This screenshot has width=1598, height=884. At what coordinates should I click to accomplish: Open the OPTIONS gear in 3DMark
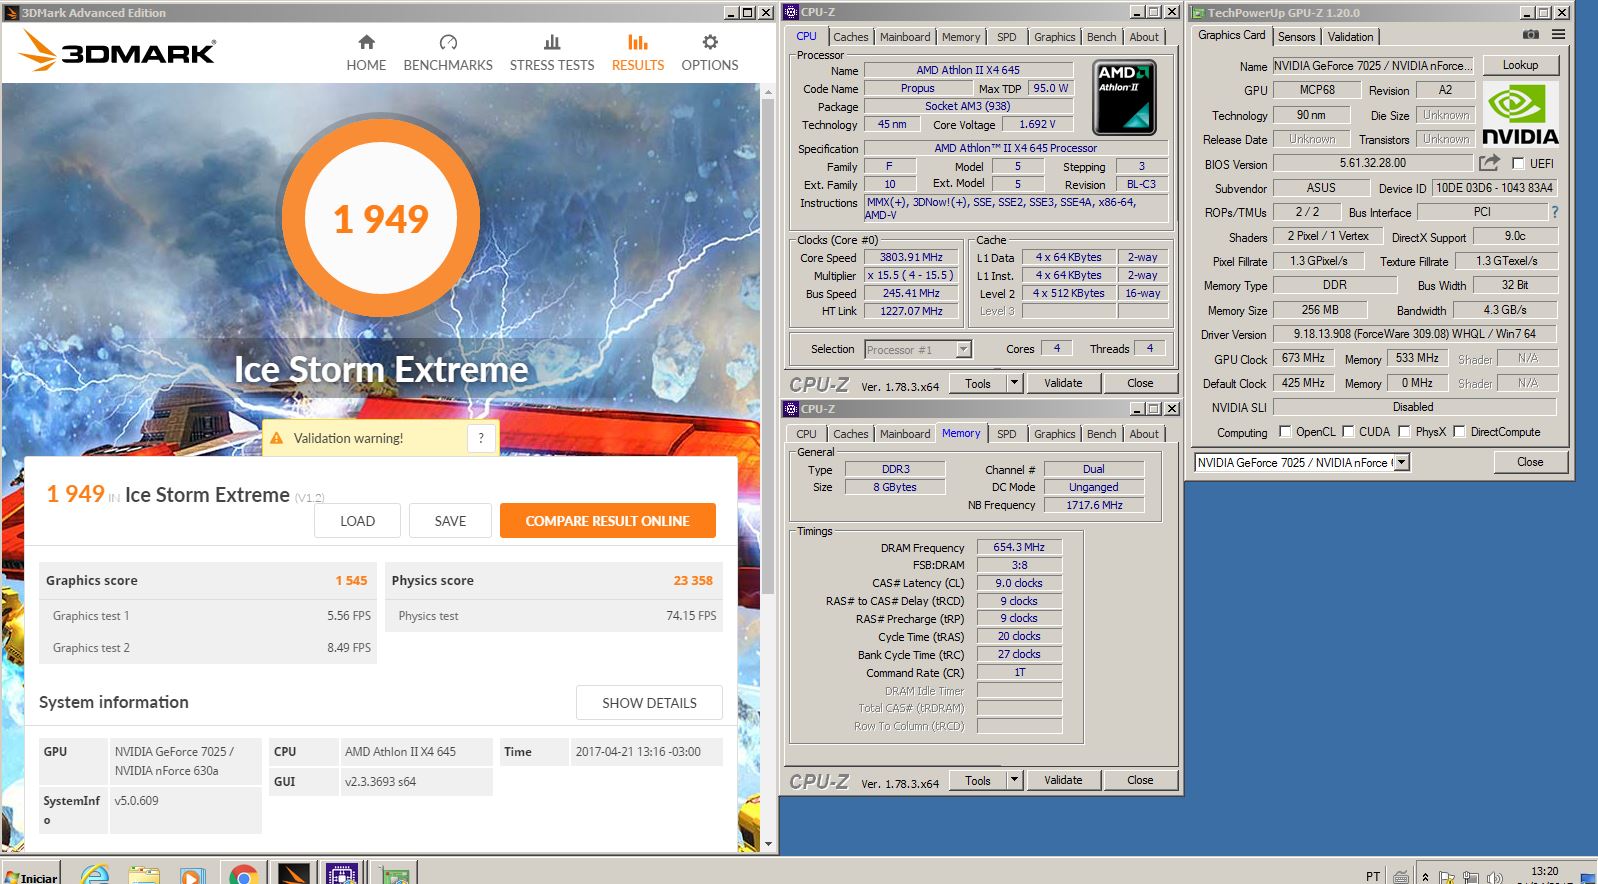click(710, 42)
